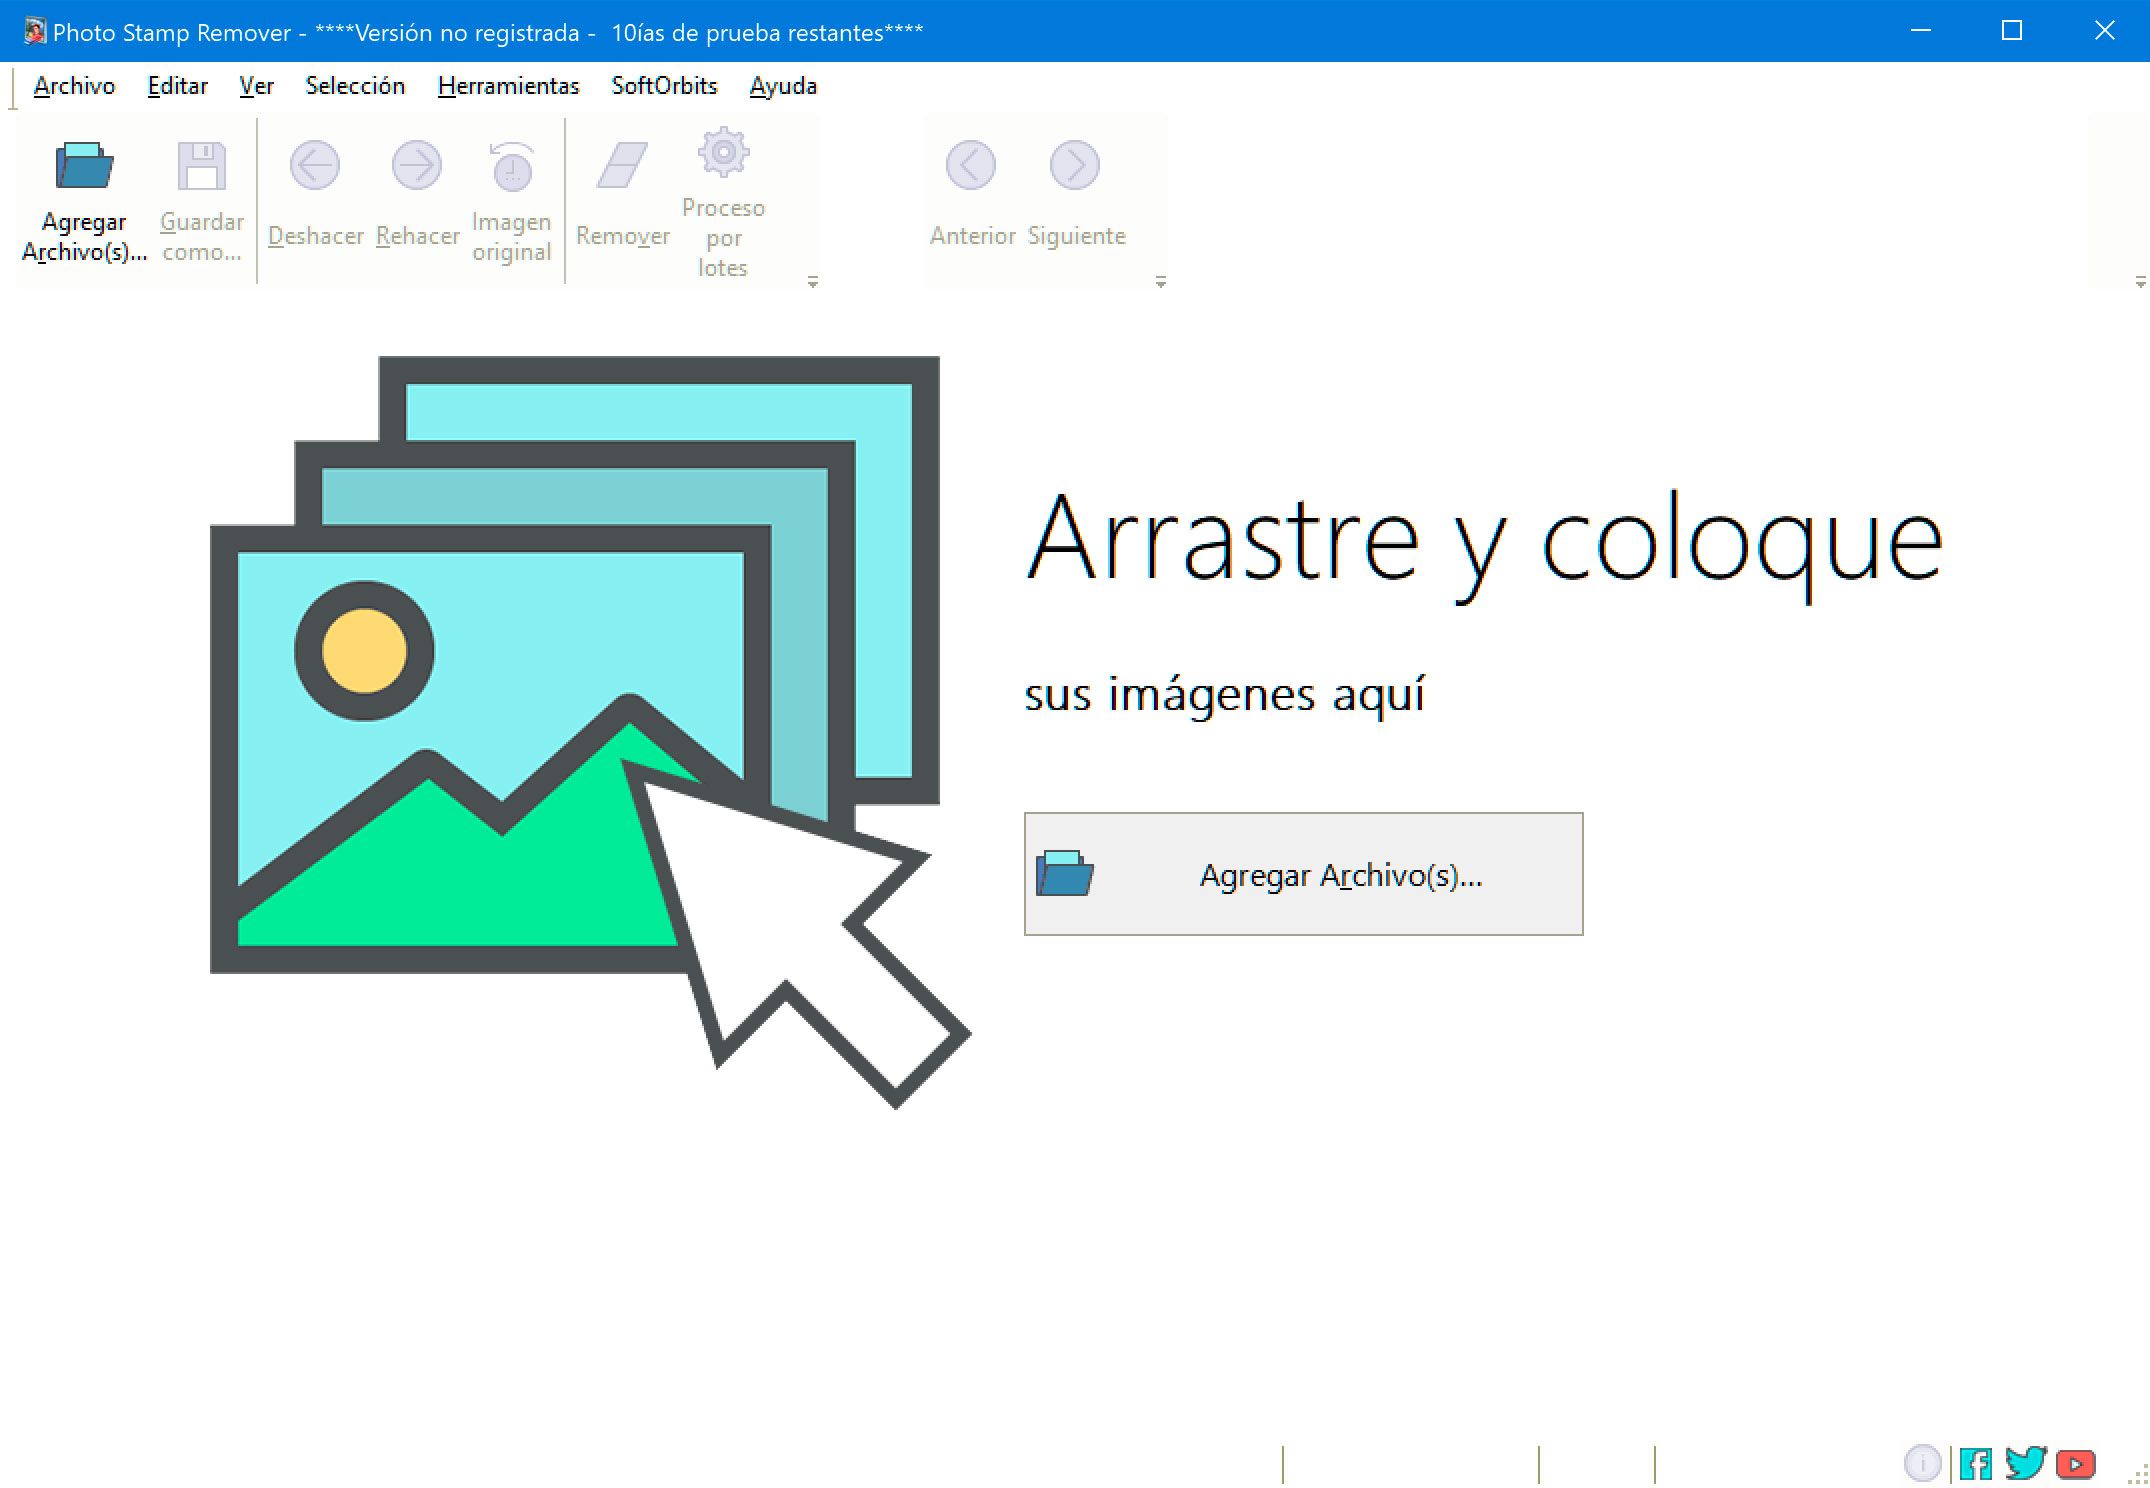Click the Deshacer undo arrow icon
Viewport: 2150px width, 1488px height.
coord(315,165)
